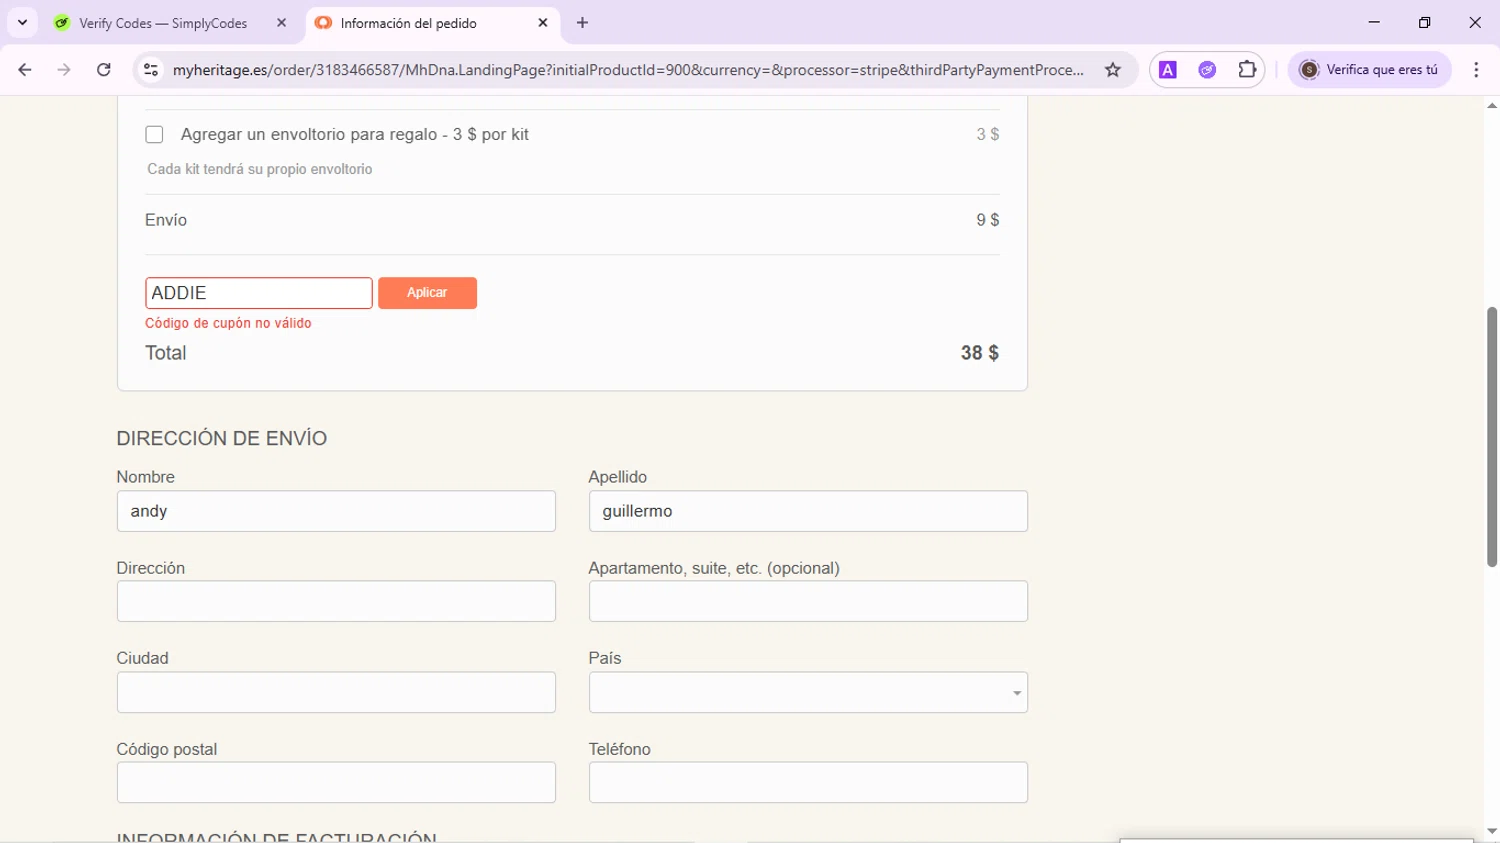Click the Apartamento, suite, etc. field
Image resolution: width=1500 pixels, height=843 pixels.
(808, 601)
